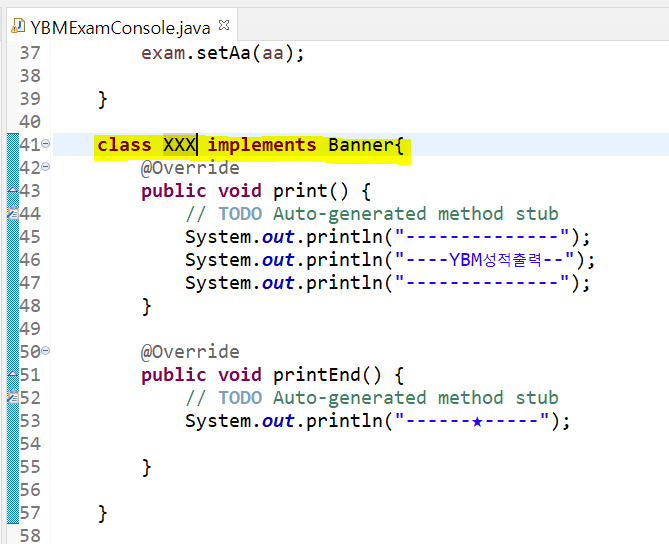Click the override marker at line 43
This screenshot has width=669, height=544.
(13, 190)
